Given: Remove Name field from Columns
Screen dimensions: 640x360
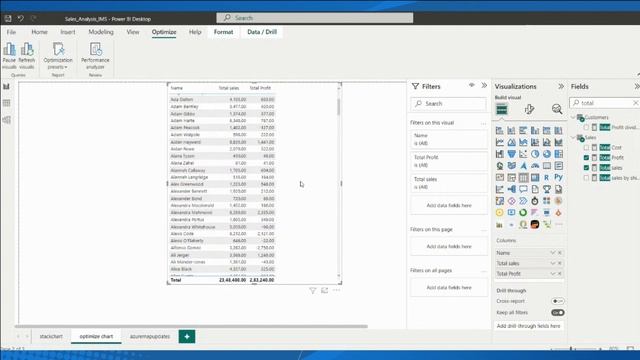Looking at the screenshot, I should tap(560, 253).
